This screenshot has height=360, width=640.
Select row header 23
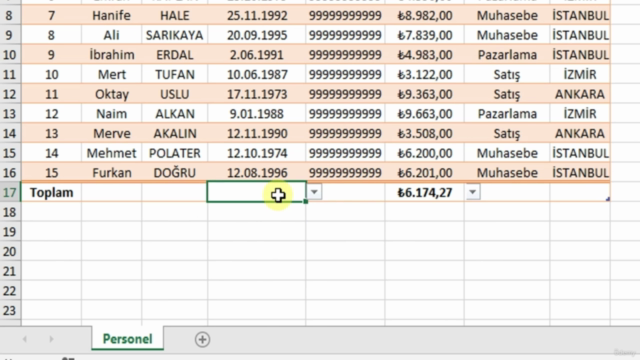pyautogui.click(x=10, y=311)
